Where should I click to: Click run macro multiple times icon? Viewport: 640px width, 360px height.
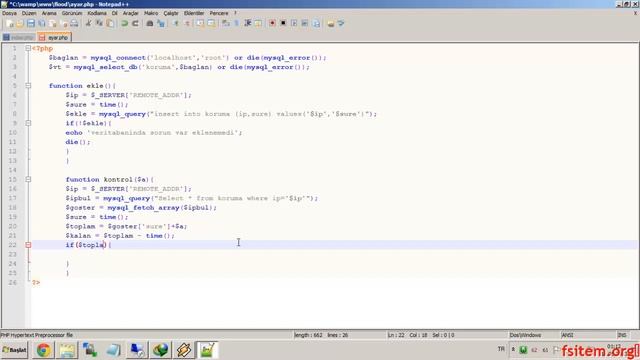(x=305, y=24)
